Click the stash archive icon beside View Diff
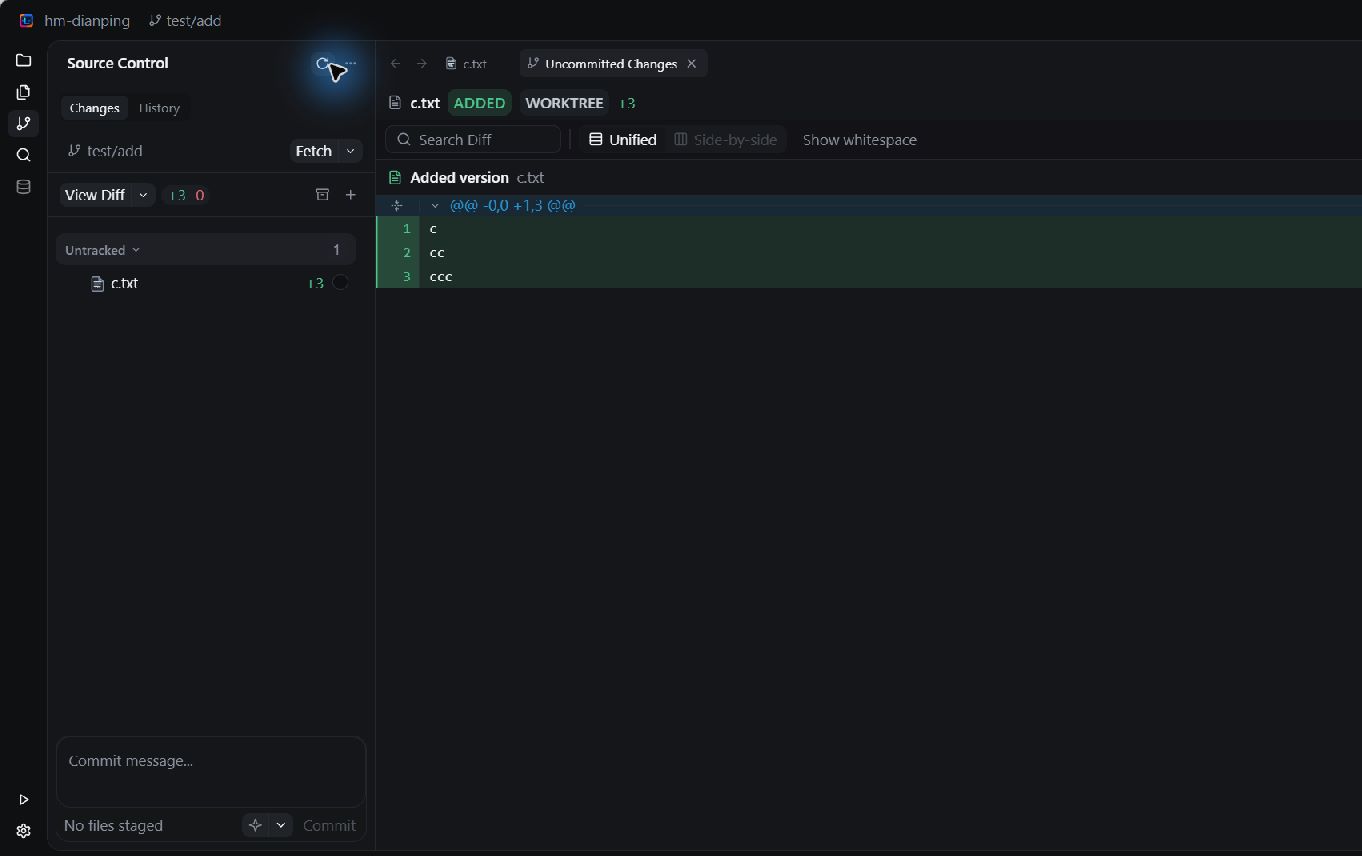The width and height of the screenshot is (1362, 856). tap(322, 195)
